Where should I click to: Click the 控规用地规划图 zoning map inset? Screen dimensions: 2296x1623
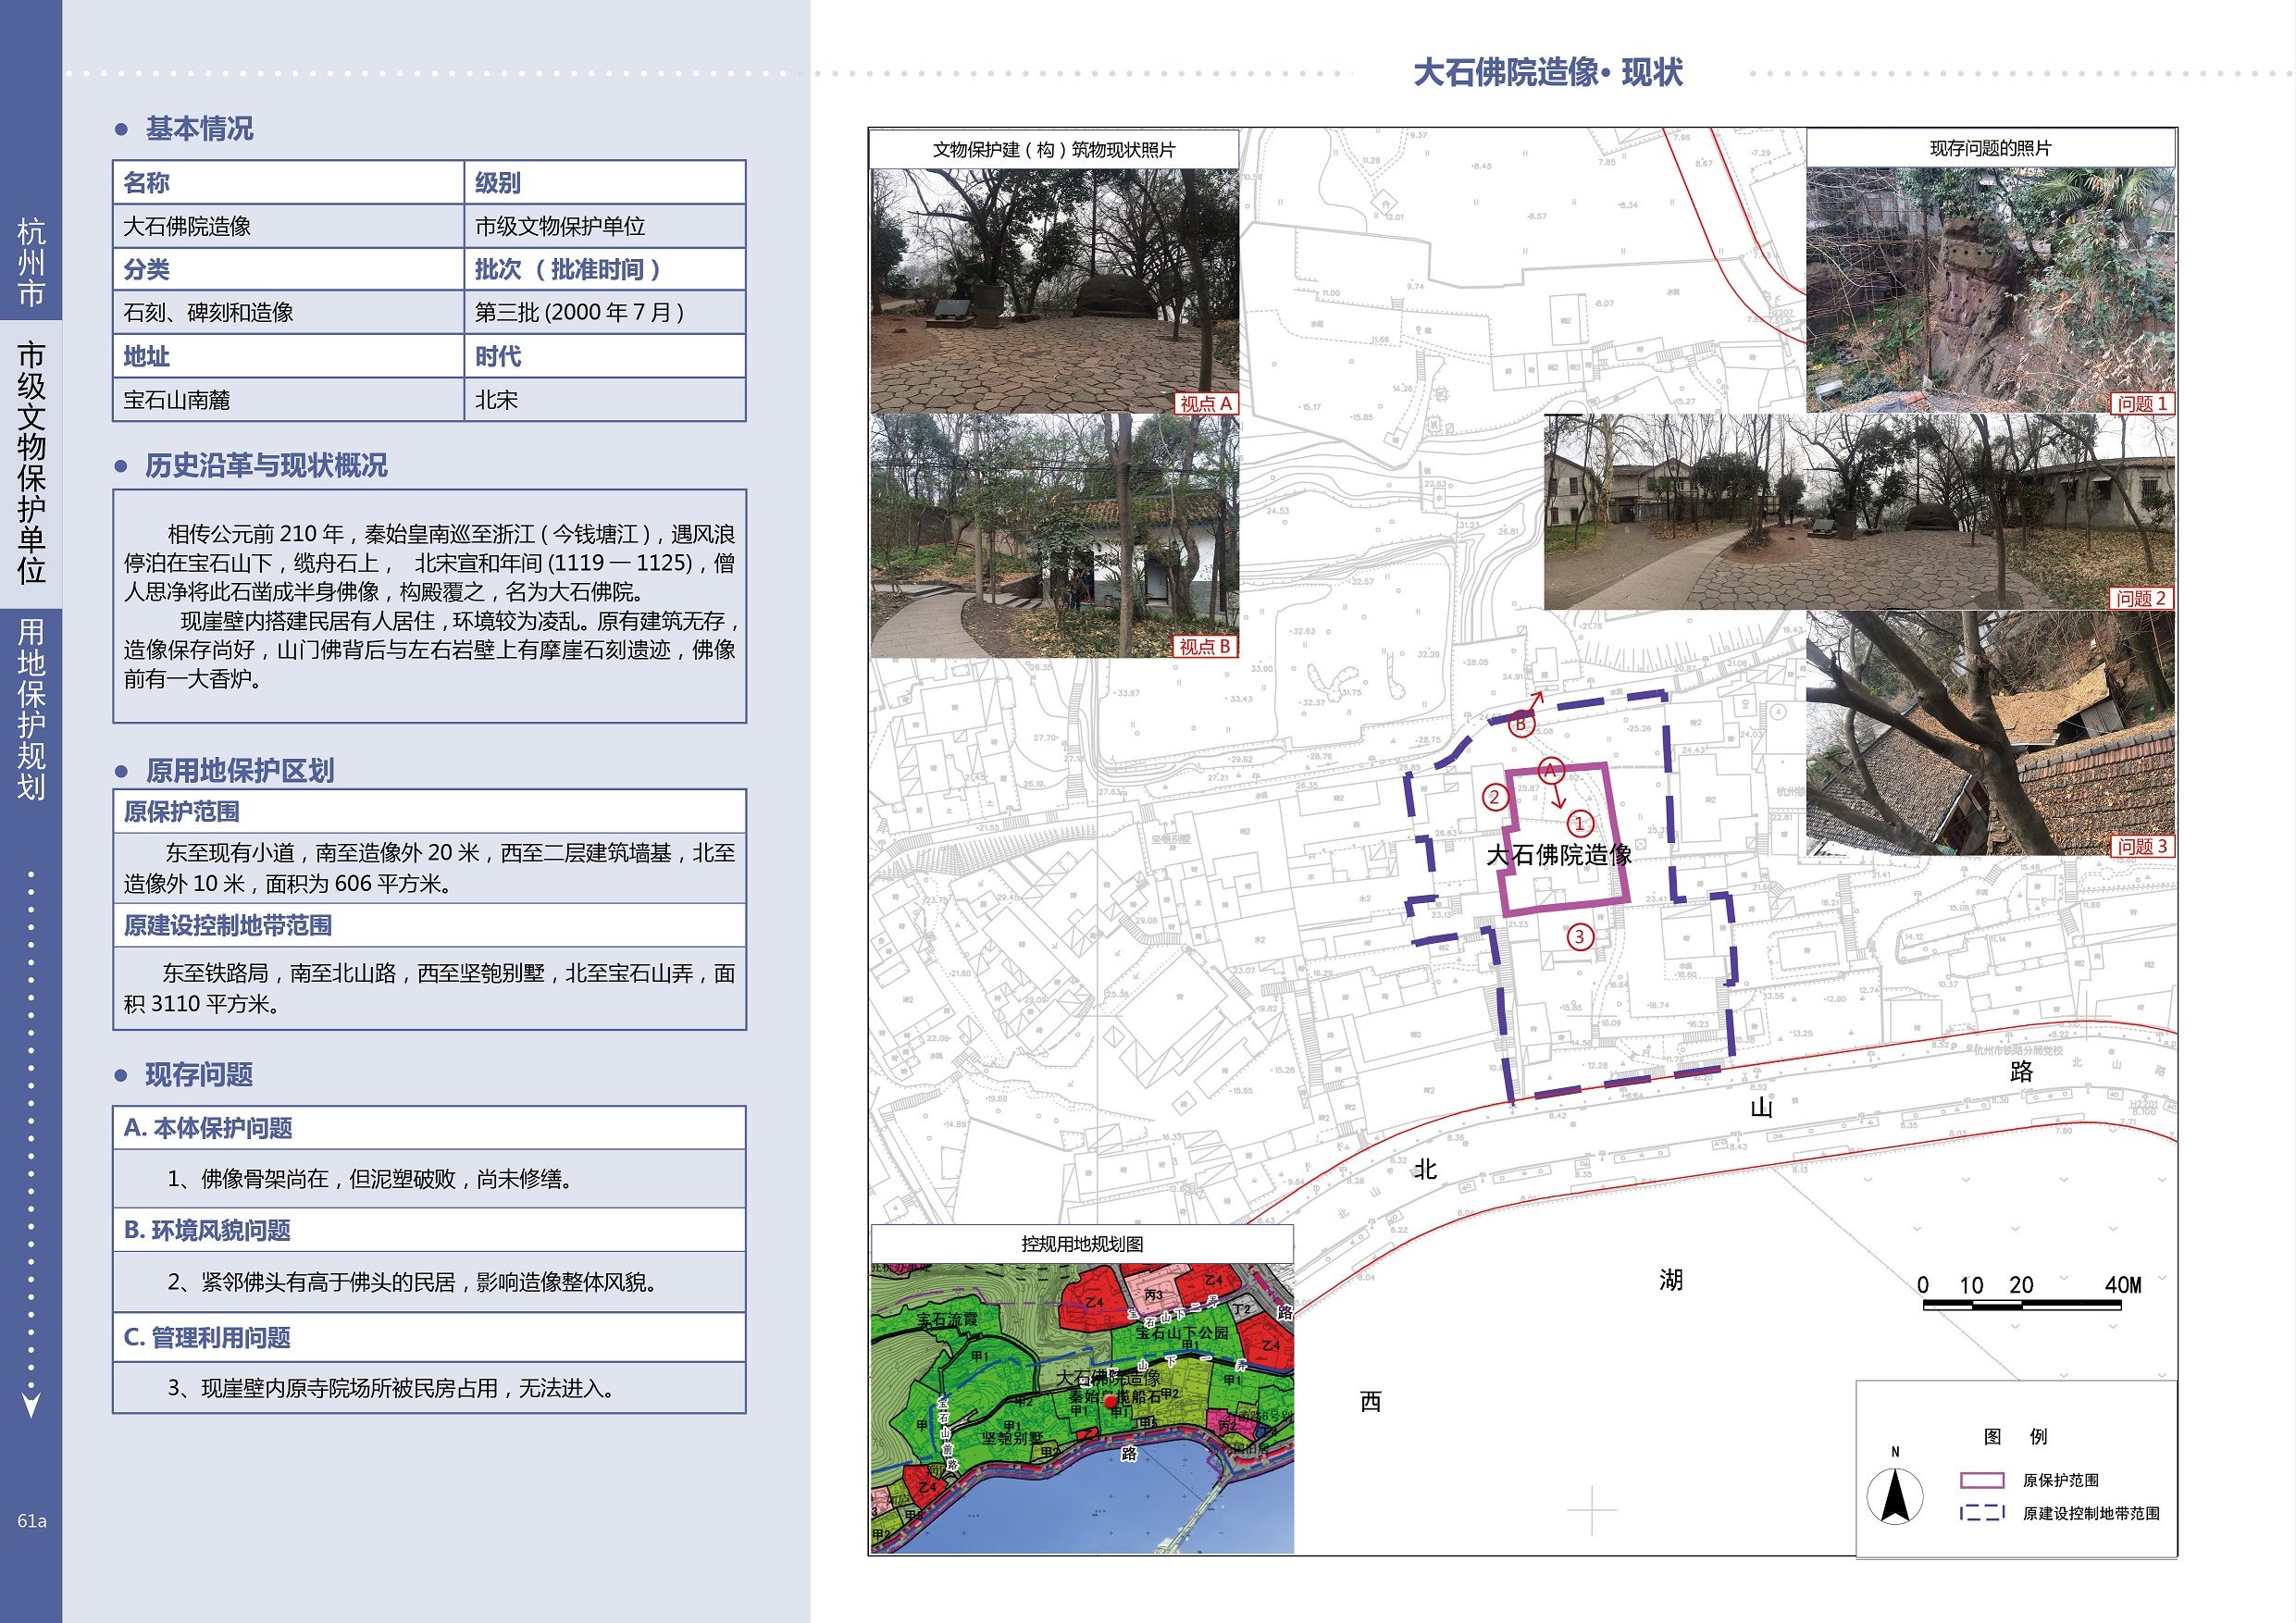click(1081, 1408)
